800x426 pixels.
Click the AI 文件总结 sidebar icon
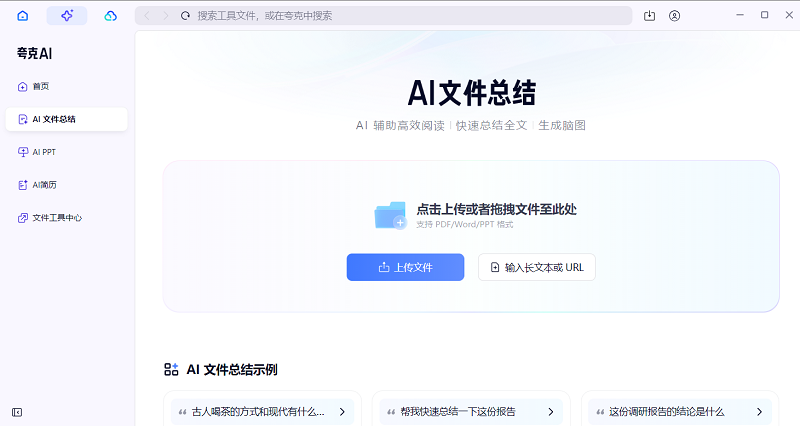click(22, 119)
